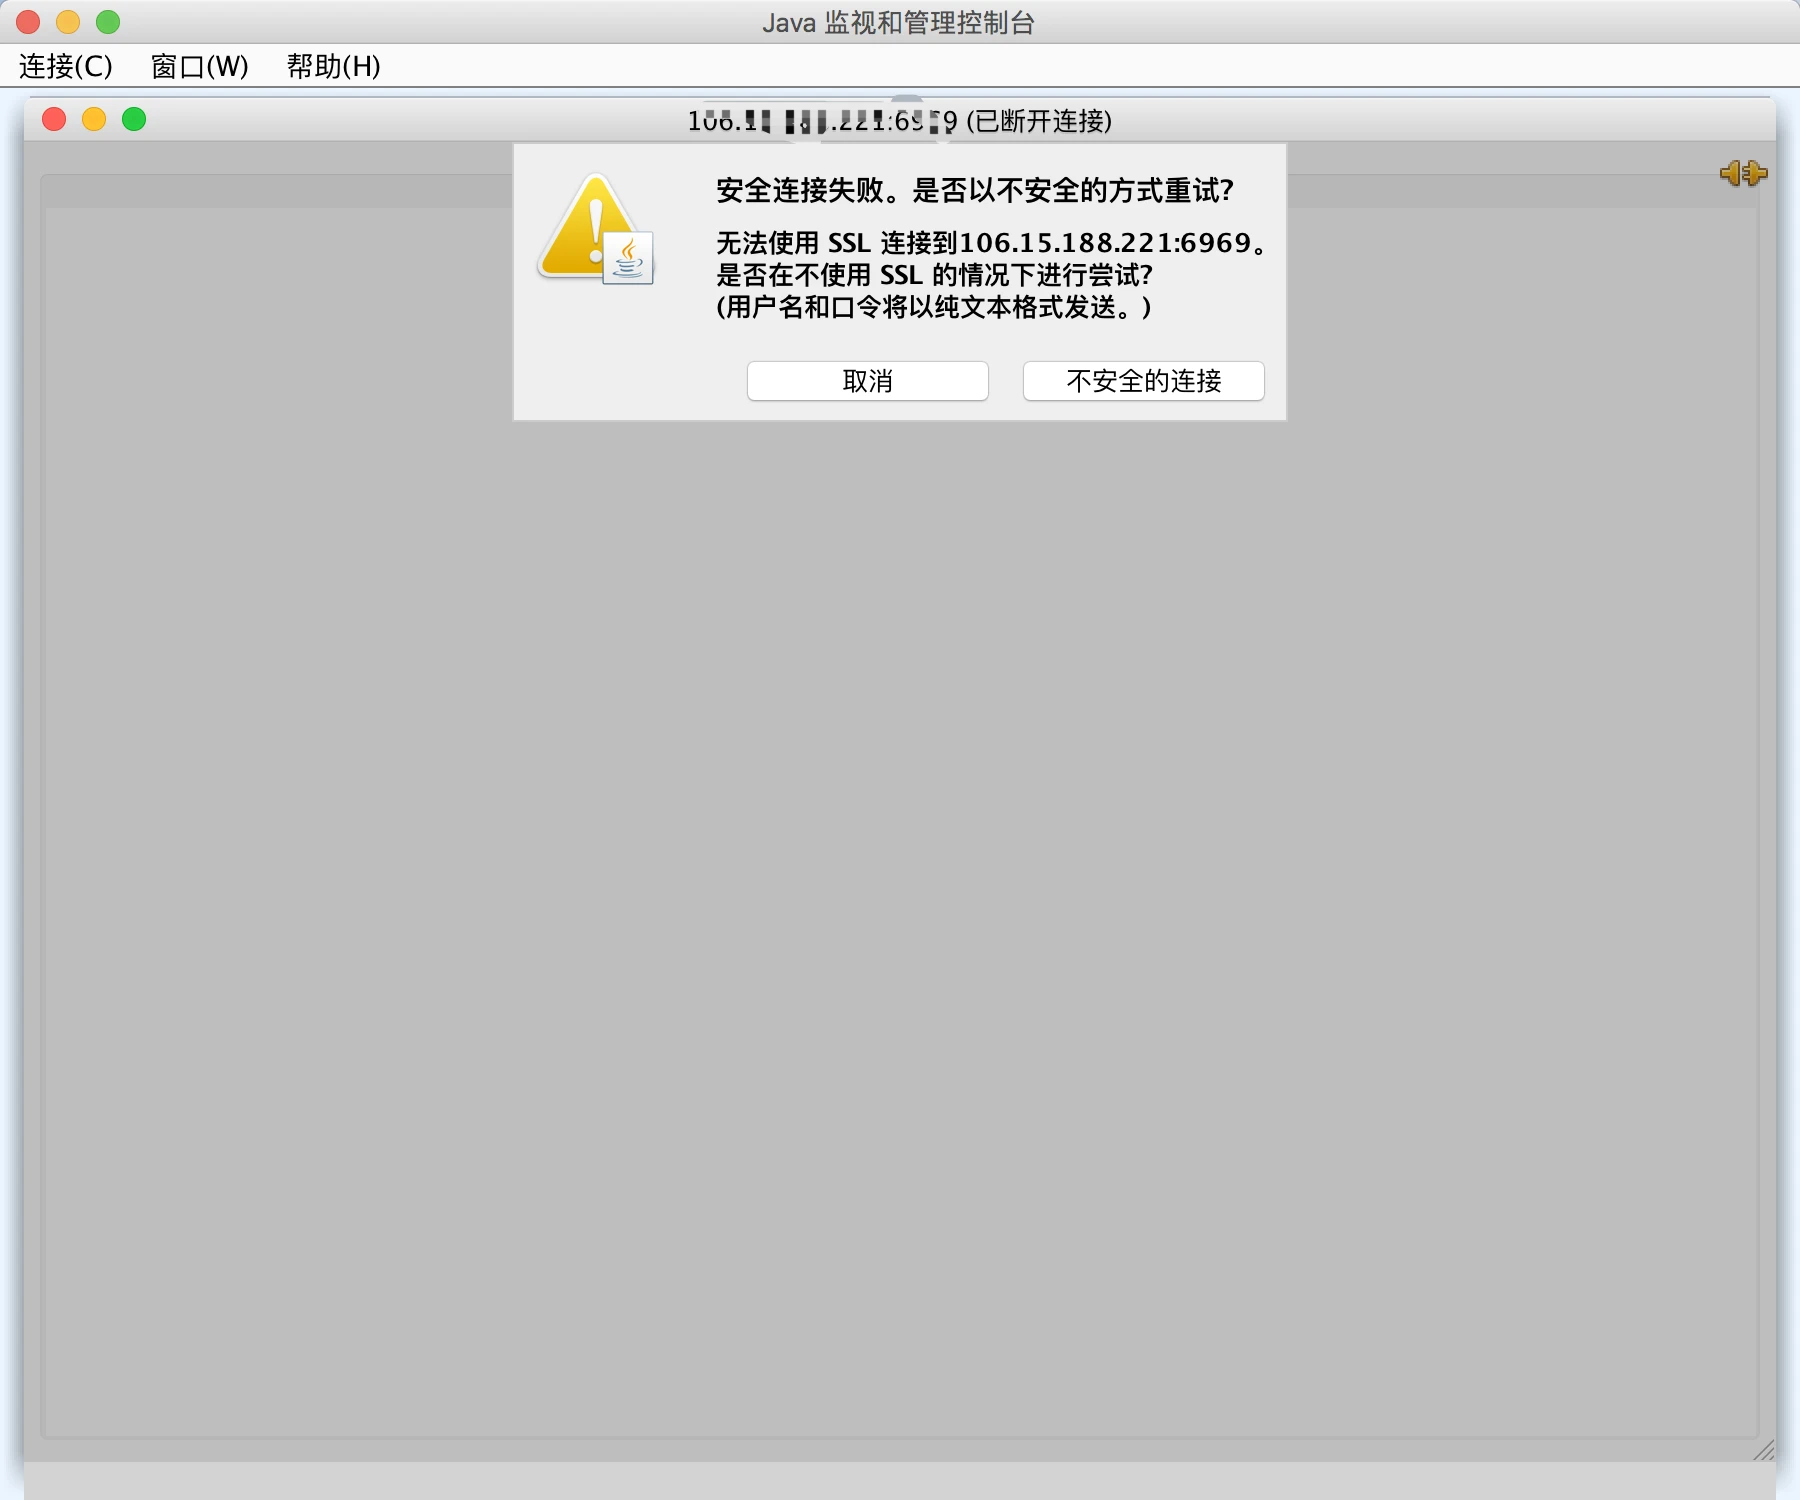Click the warning Java icon in dialog
The height and width of the screenshot is (1500, 1800).
click(x=596, y=229)
